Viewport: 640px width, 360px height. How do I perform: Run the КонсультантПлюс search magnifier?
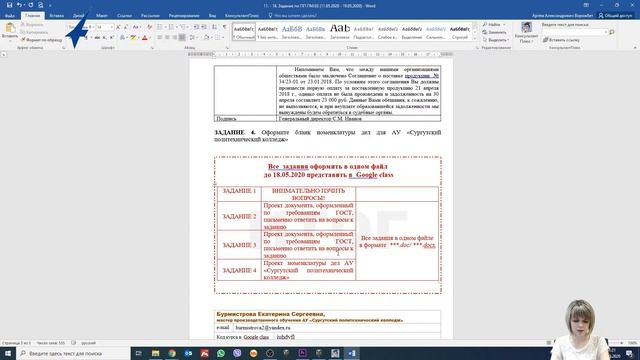[611, 32]
